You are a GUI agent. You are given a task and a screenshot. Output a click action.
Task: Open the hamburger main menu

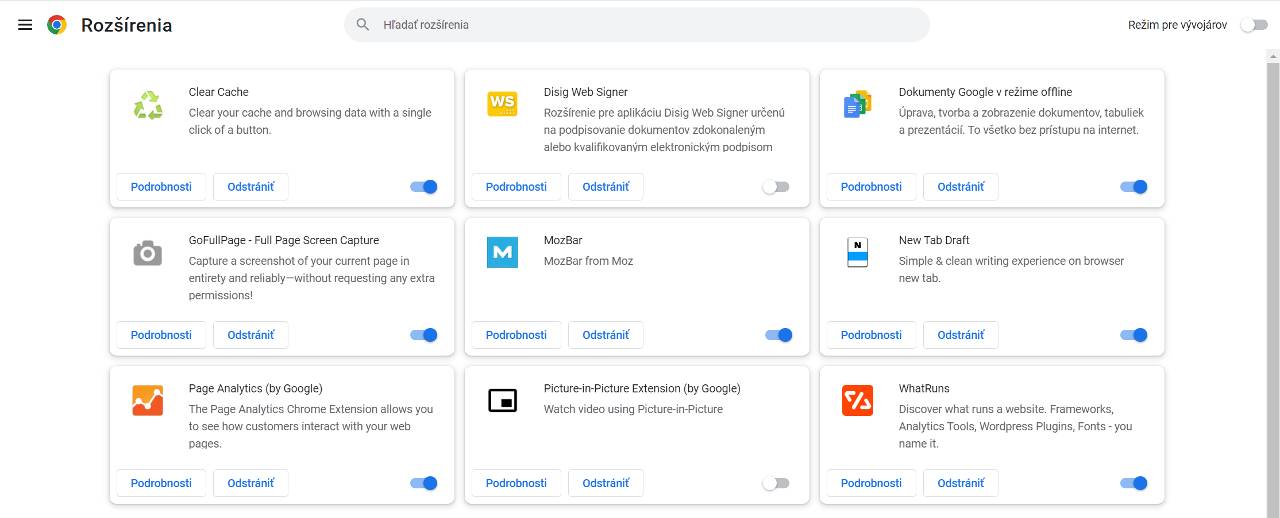click(x=25, y=25)
